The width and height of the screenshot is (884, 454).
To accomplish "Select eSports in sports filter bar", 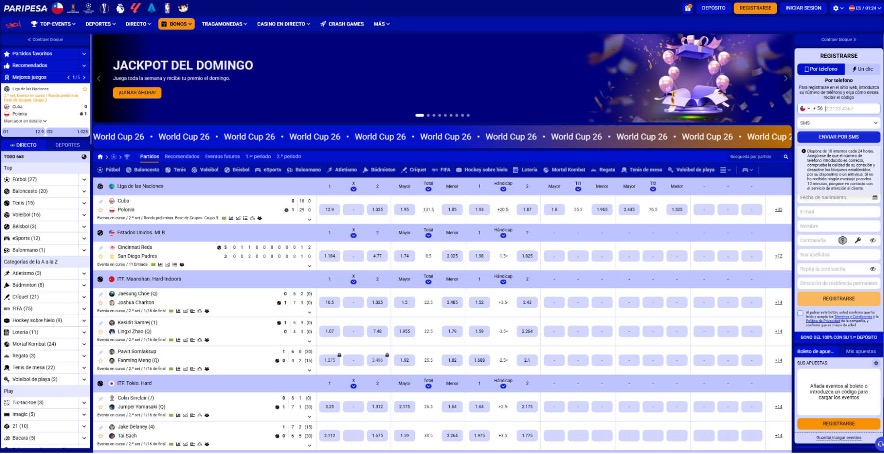I will [x=268, y=169].
